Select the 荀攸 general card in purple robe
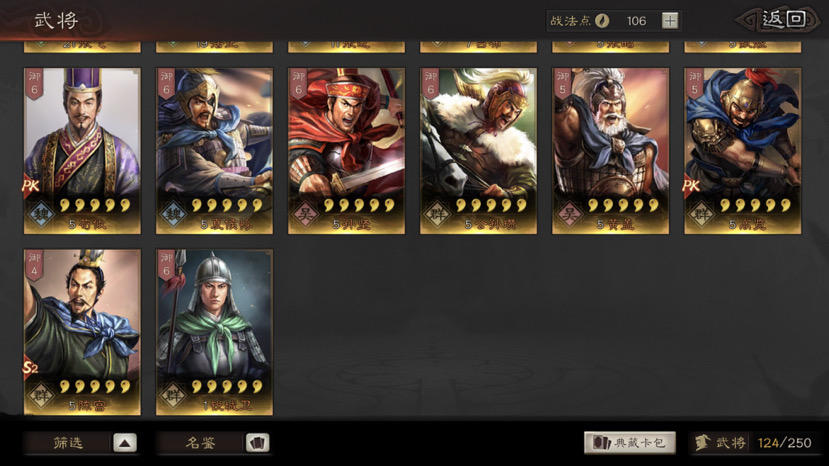The width and height of the screenshot is (829, 466). (x=82, y=151)
